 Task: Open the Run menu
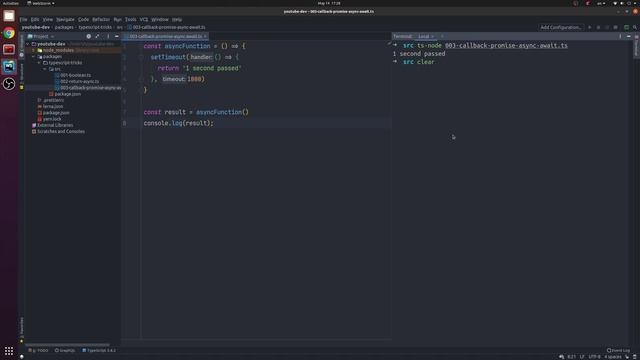[118, 19]
